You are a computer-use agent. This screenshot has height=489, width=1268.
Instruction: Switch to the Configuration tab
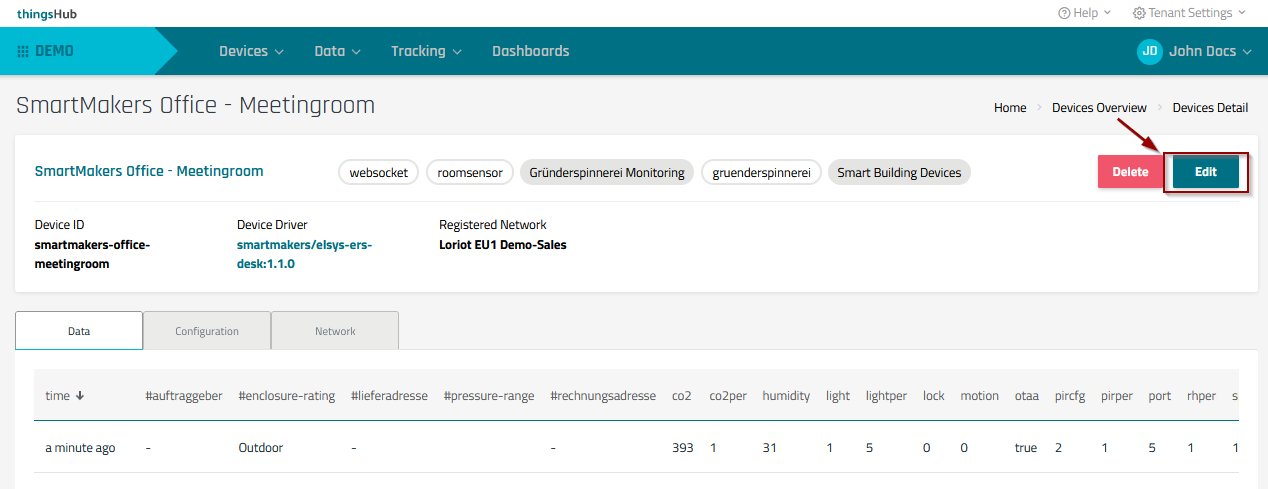[x=207, y=331]
